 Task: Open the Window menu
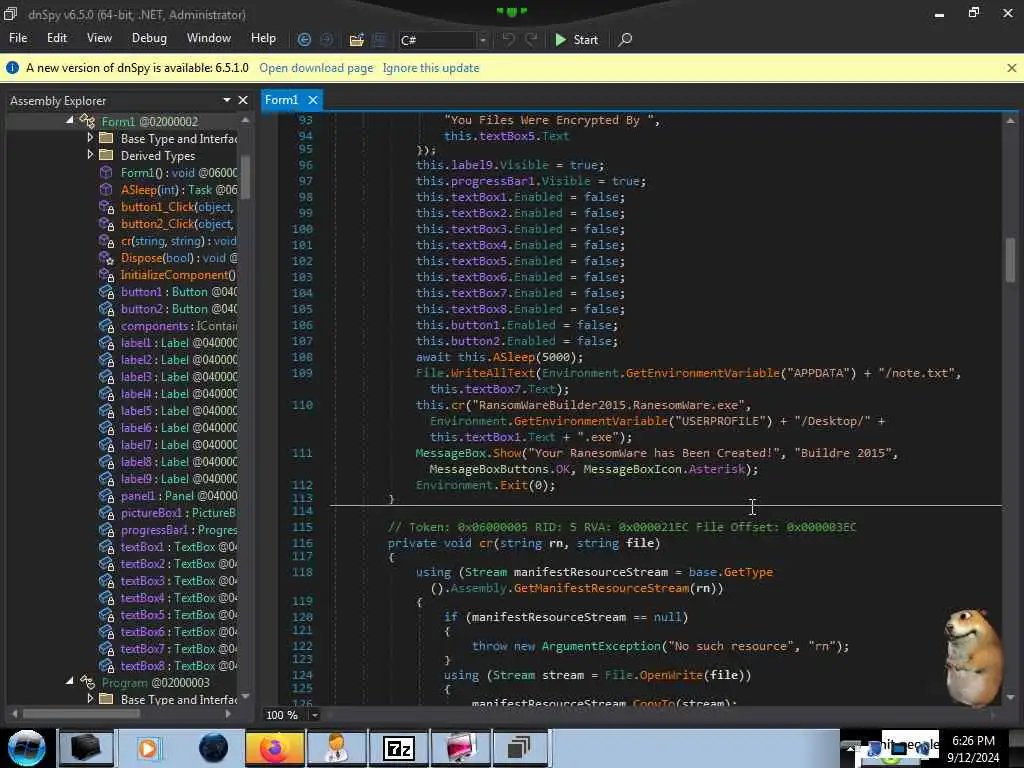pyautogui.click(x=209, y=39)
